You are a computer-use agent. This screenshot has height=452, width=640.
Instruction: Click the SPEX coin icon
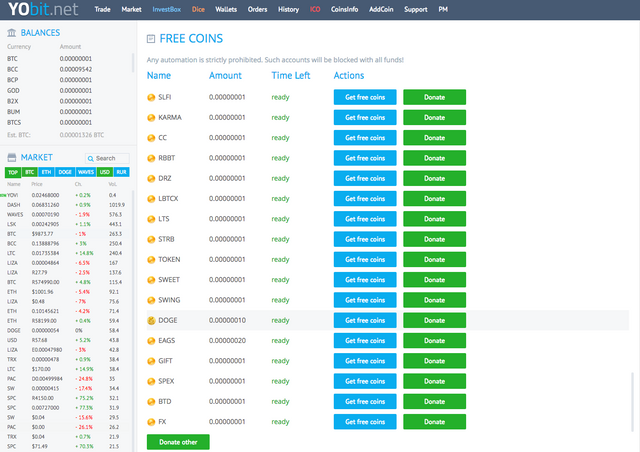tap(151, 381)
